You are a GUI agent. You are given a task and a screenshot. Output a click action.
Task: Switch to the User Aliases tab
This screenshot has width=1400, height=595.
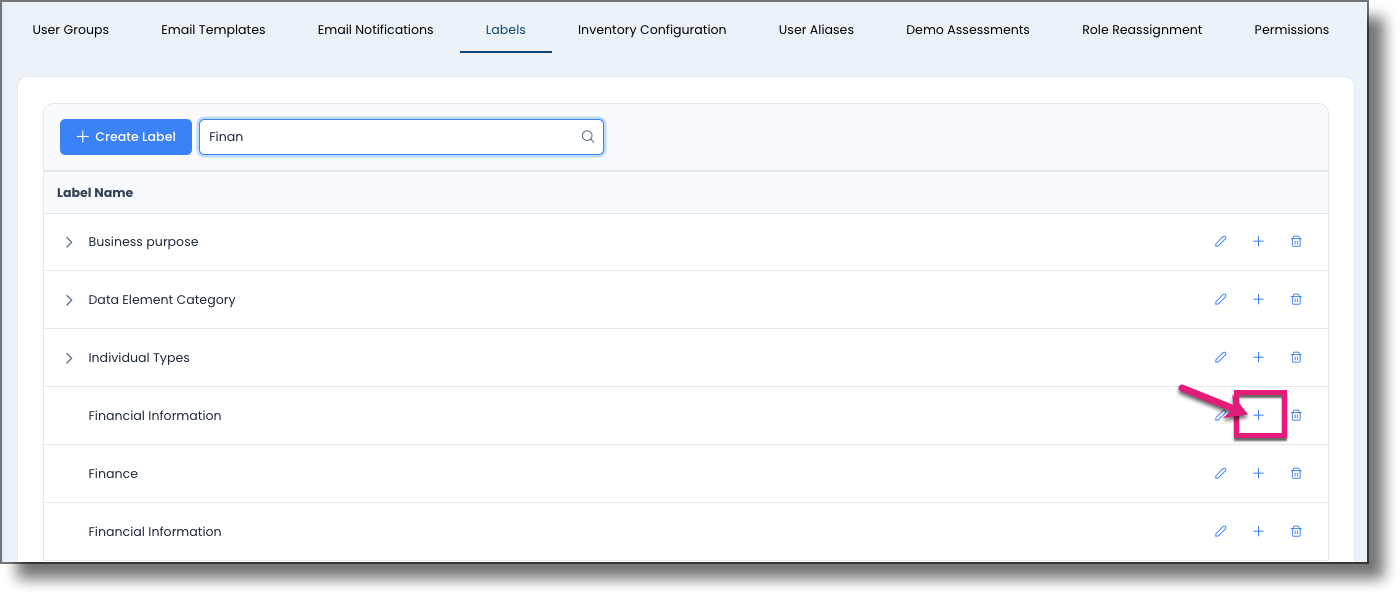pos(816,30)
